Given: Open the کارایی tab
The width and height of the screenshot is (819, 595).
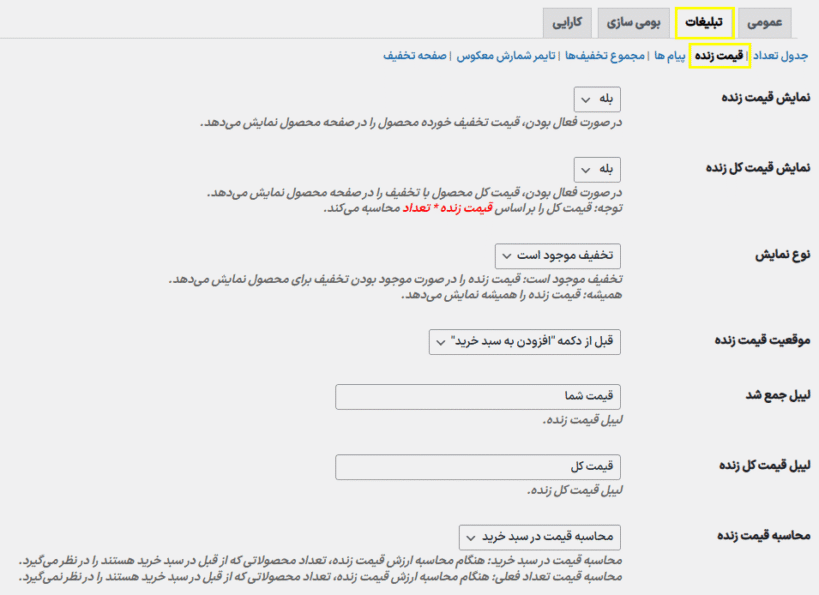Looking at the screenshot, I should [x=567, y=22].
